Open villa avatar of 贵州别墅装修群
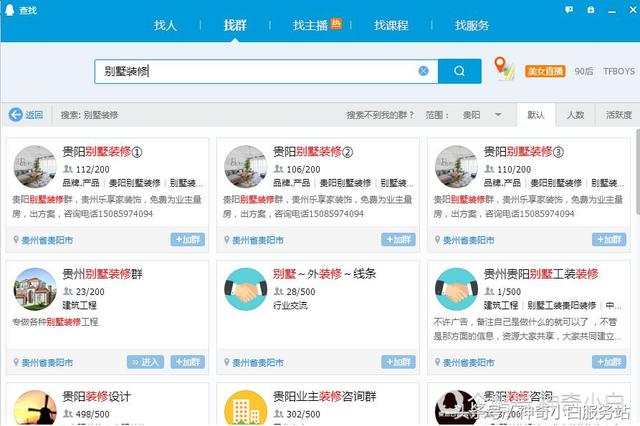This screenshot has width=640, height=426. pos(35,289)
